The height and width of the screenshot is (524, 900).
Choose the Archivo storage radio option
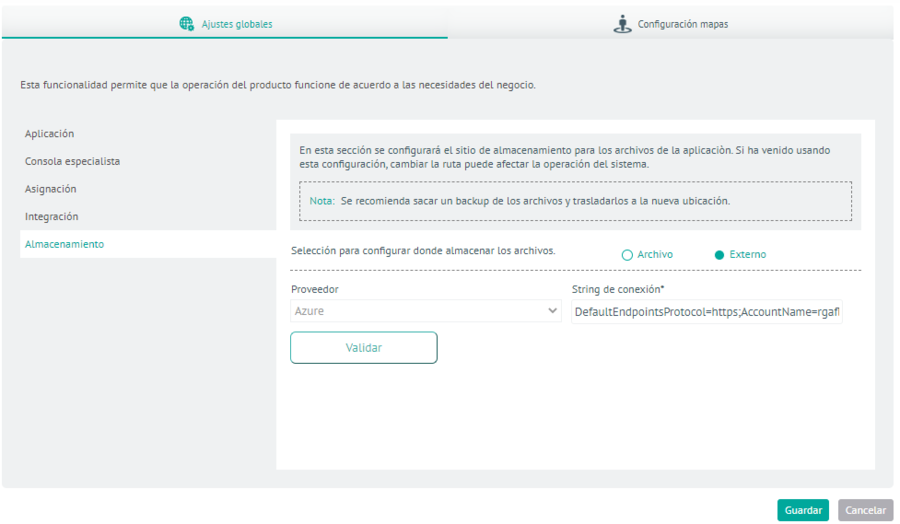tap(627, 255)
